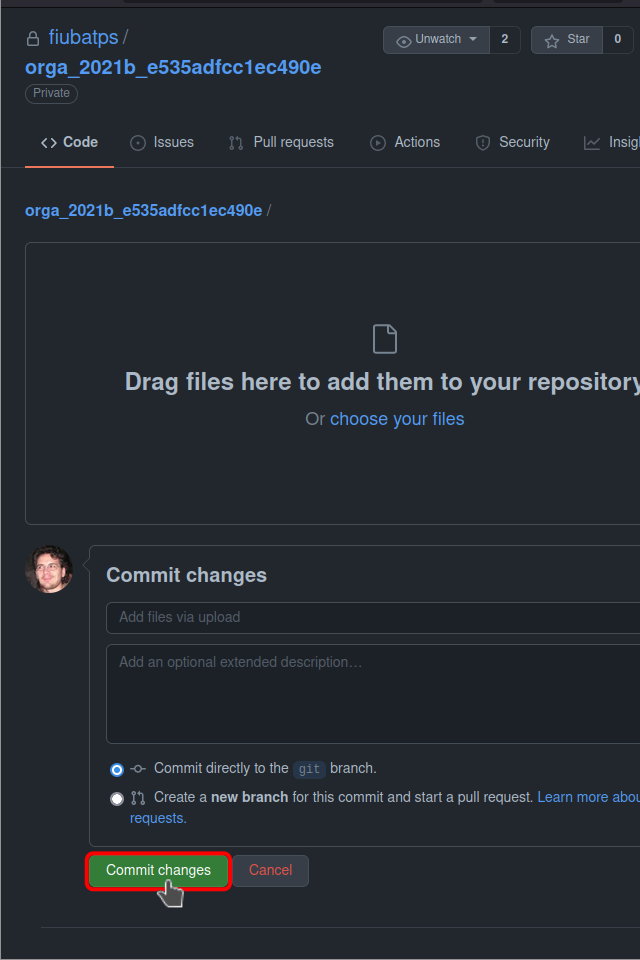The width and height of the screenshot is (640, 960).
Task: Switch to the Pull requests tab
Action: coord(281,143)
